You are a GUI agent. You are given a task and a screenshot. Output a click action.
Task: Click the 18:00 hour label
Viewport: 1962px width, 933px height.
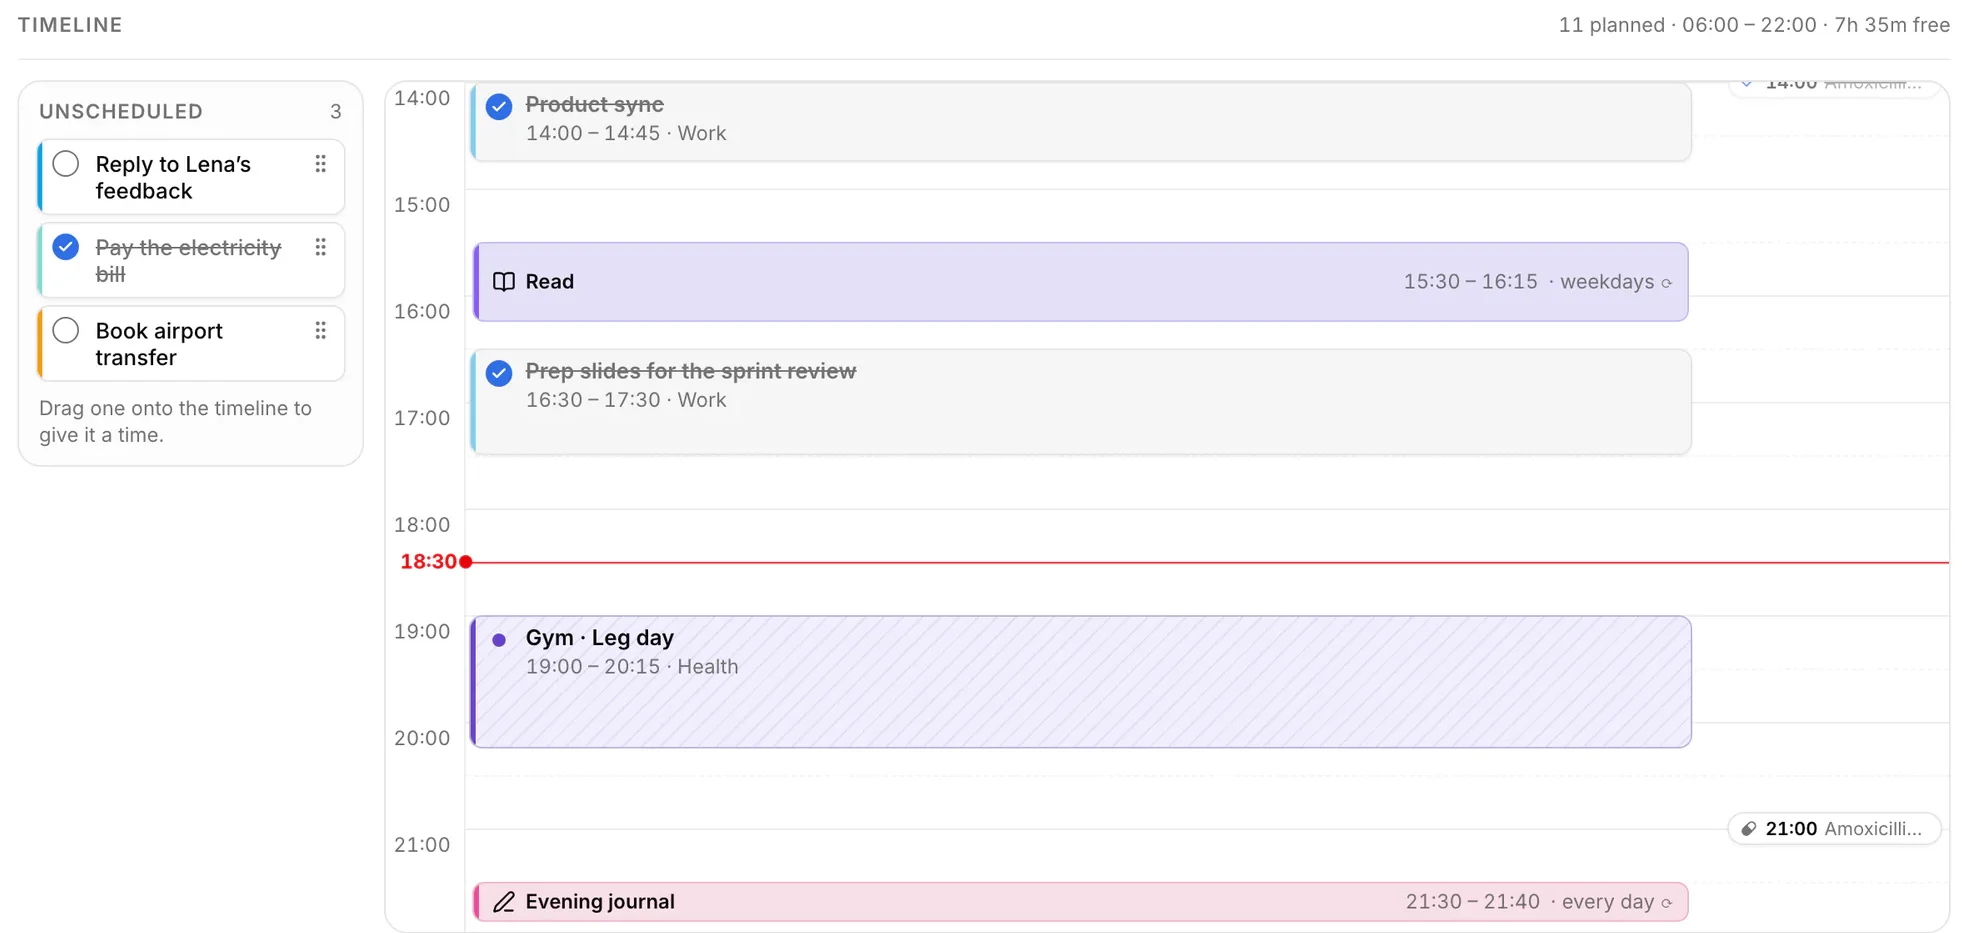pos(422,525)
